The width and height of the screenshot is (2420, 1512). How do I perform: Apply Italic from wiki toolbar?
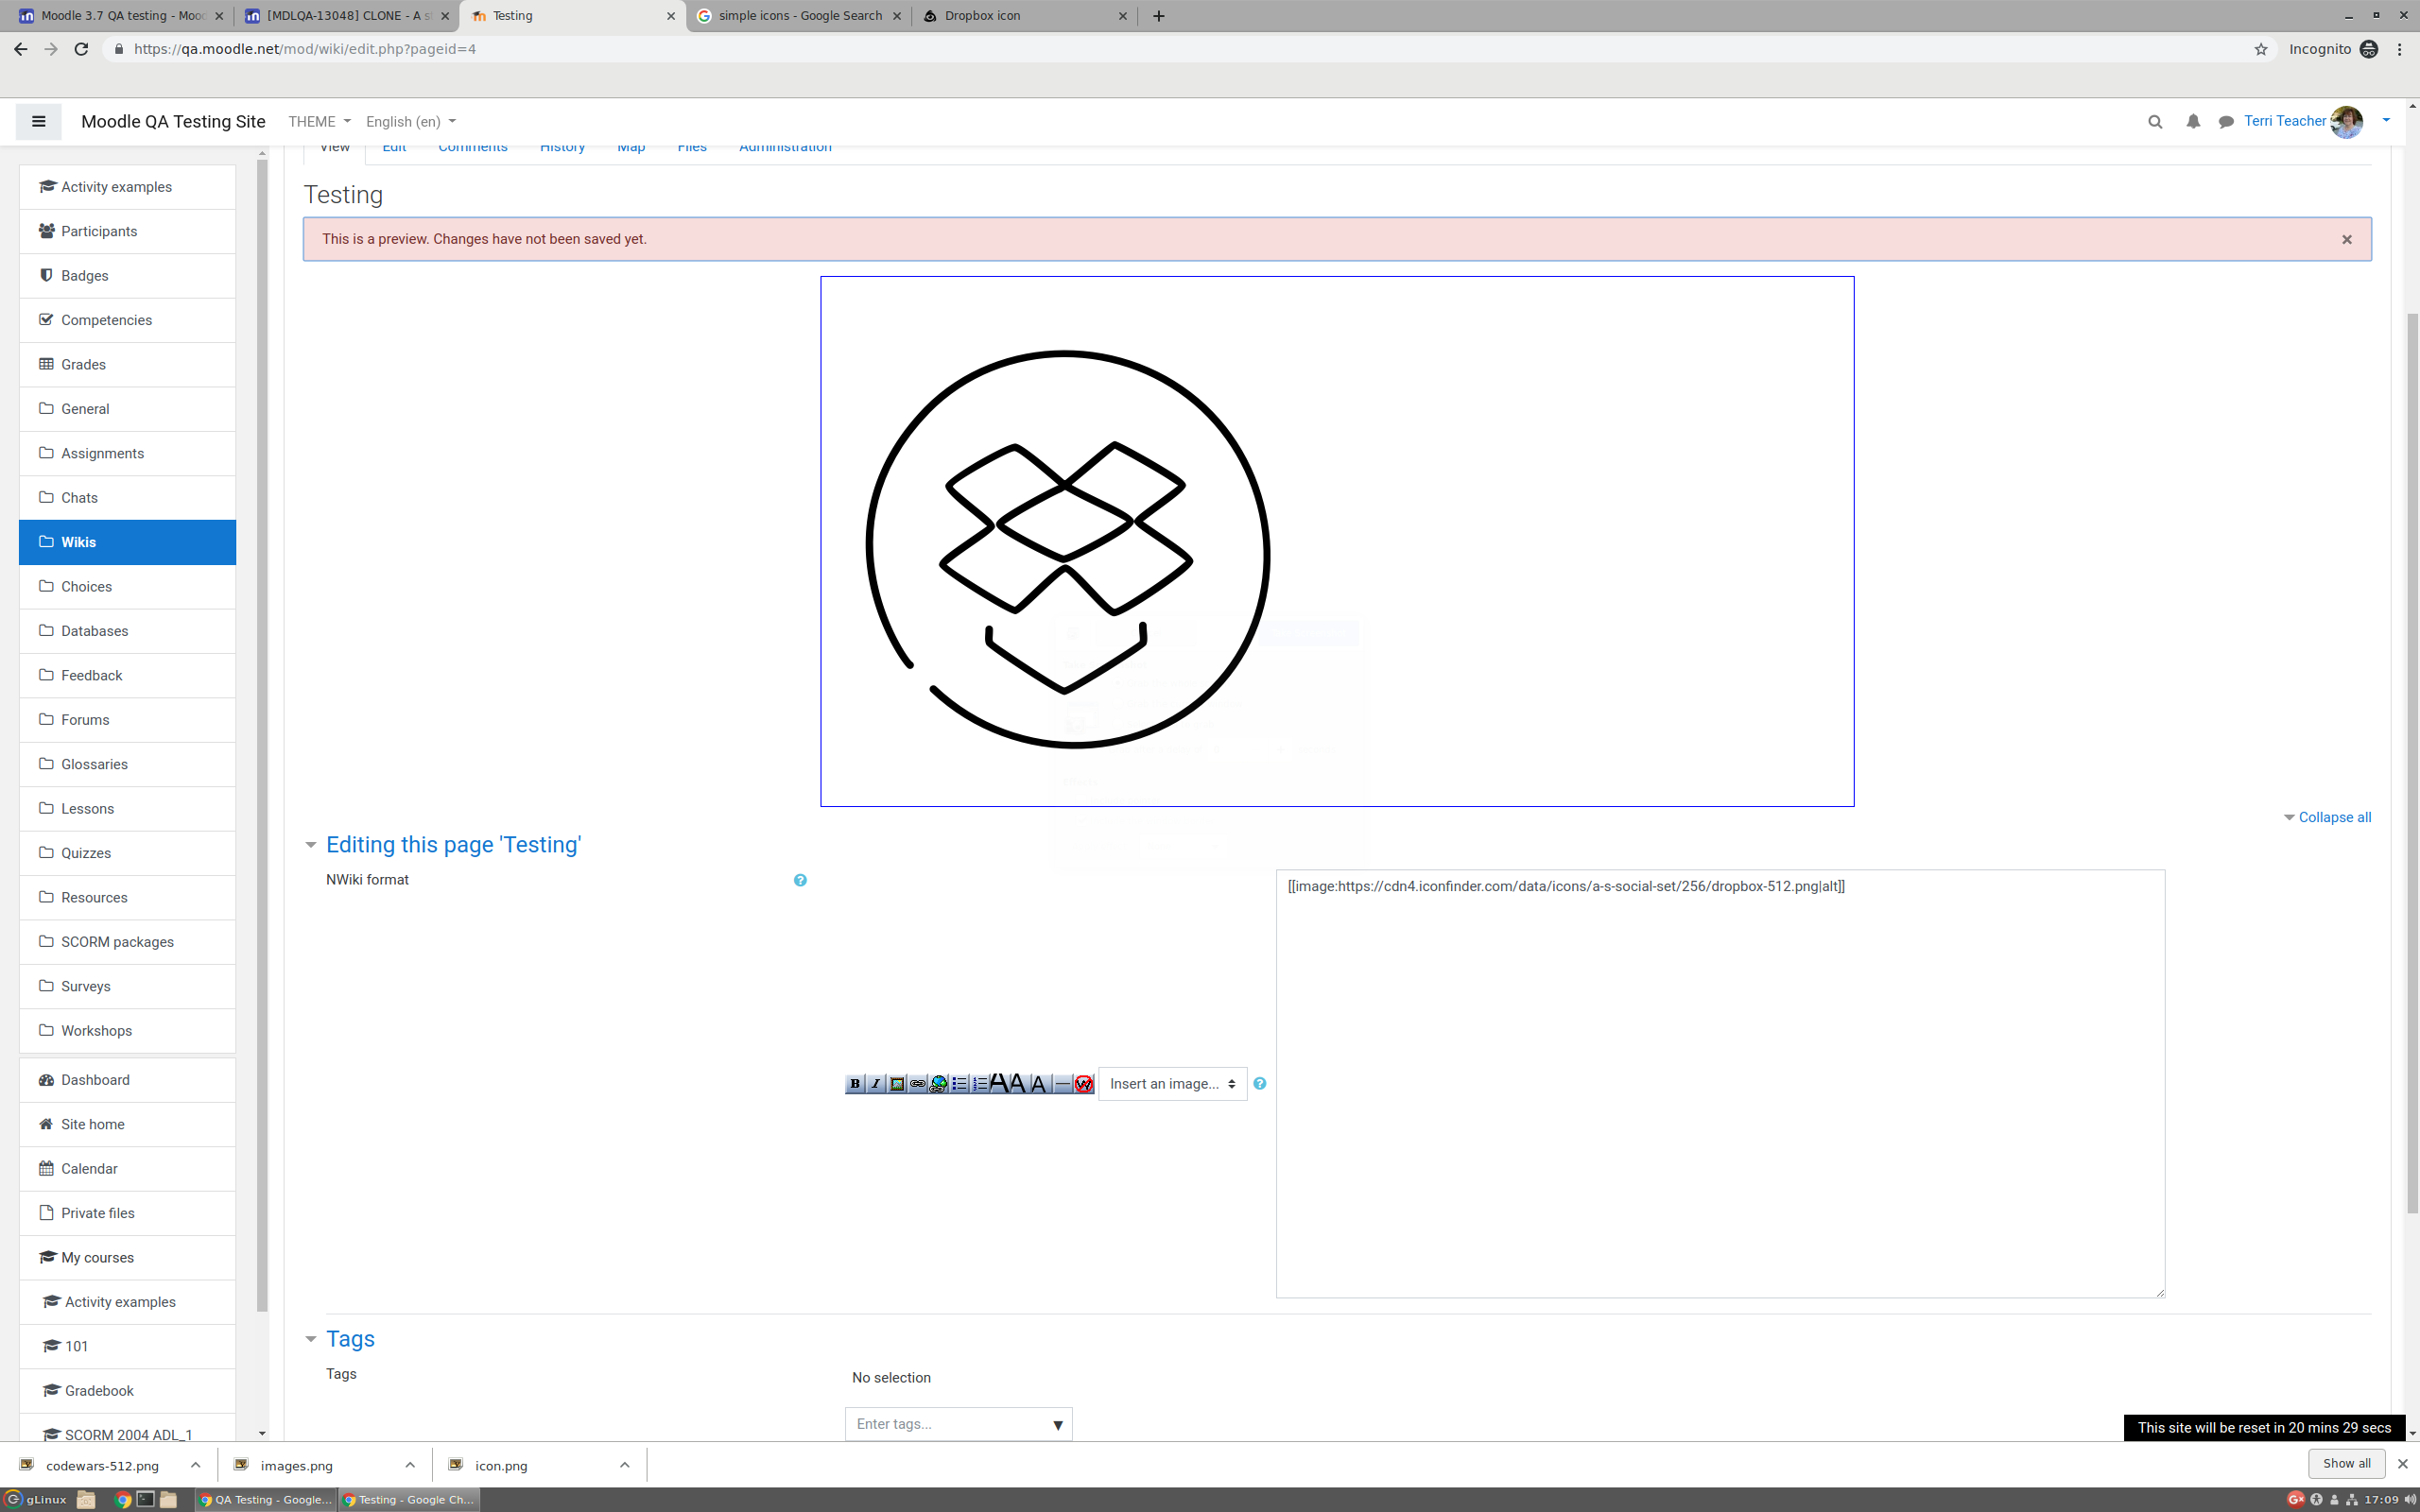876,1084
